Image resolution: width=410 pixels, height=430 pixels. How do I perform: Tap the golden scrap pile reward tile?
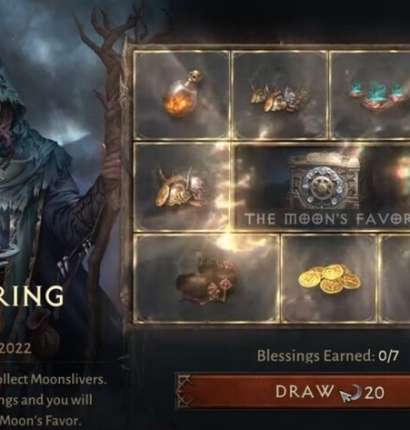[279, 95]
